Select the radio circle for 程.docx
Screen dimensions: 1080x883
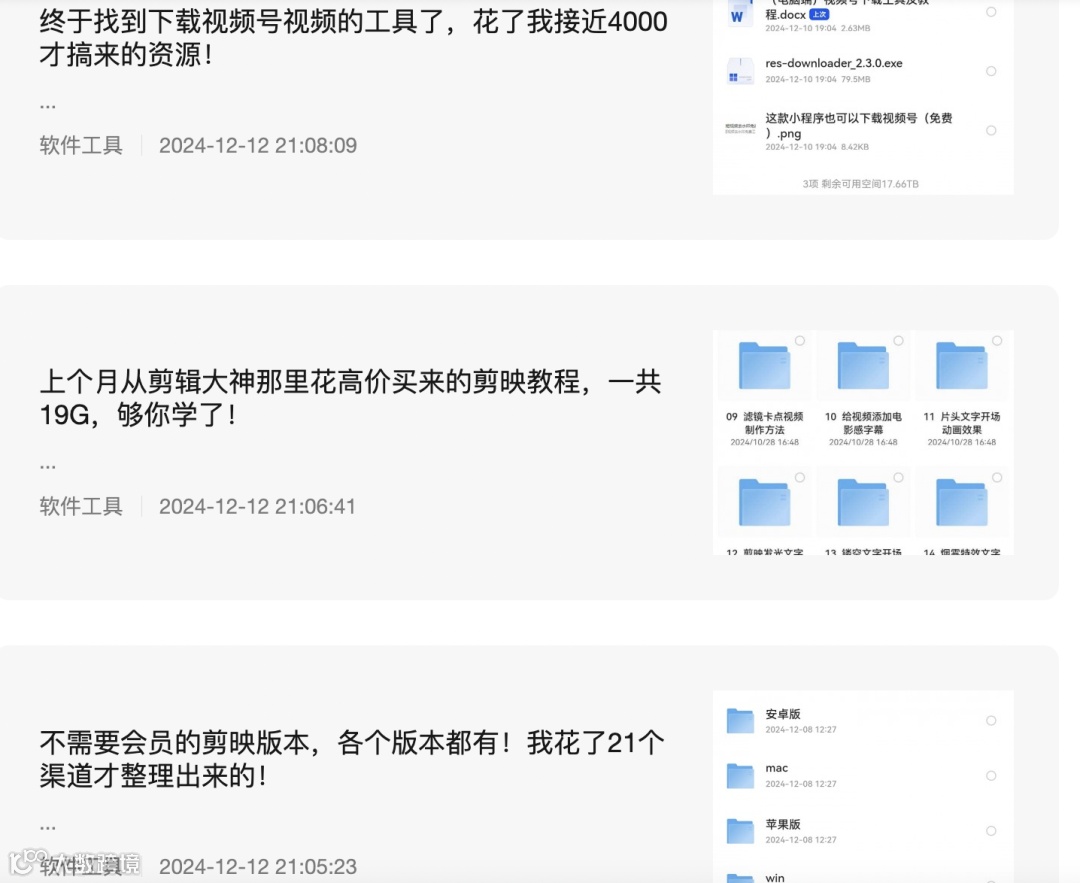[991, 12]
